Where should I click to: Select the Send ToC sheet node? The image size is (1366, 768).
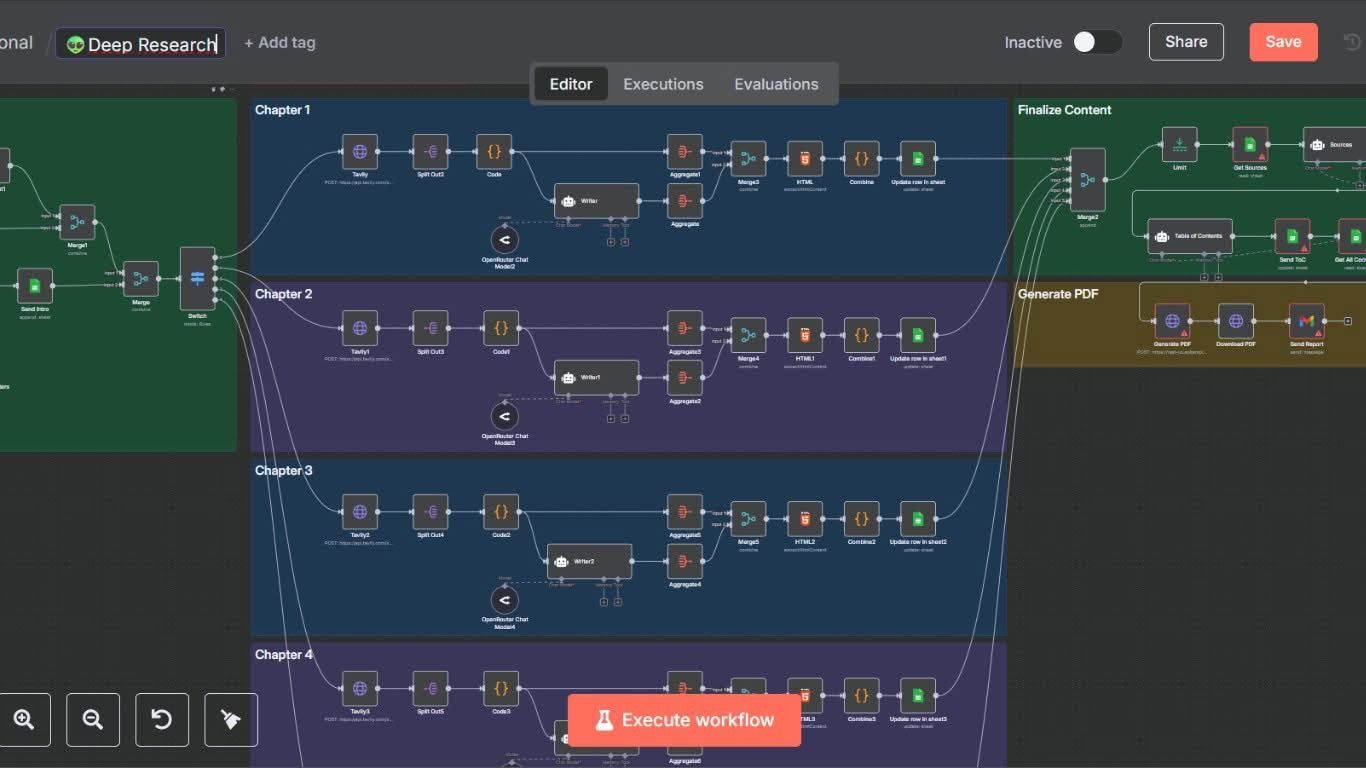[x=1292, y=236]
